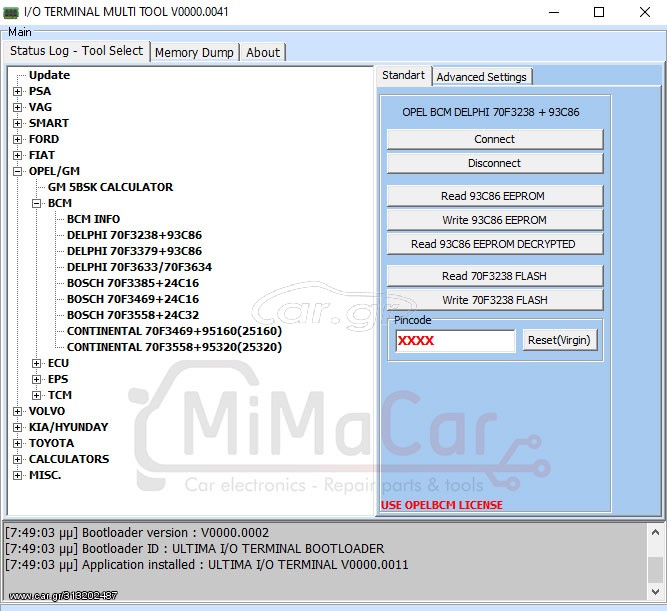
Task: Select CONTINENTAL 70F3558+95320(25320) item
Action: [174, 347]
